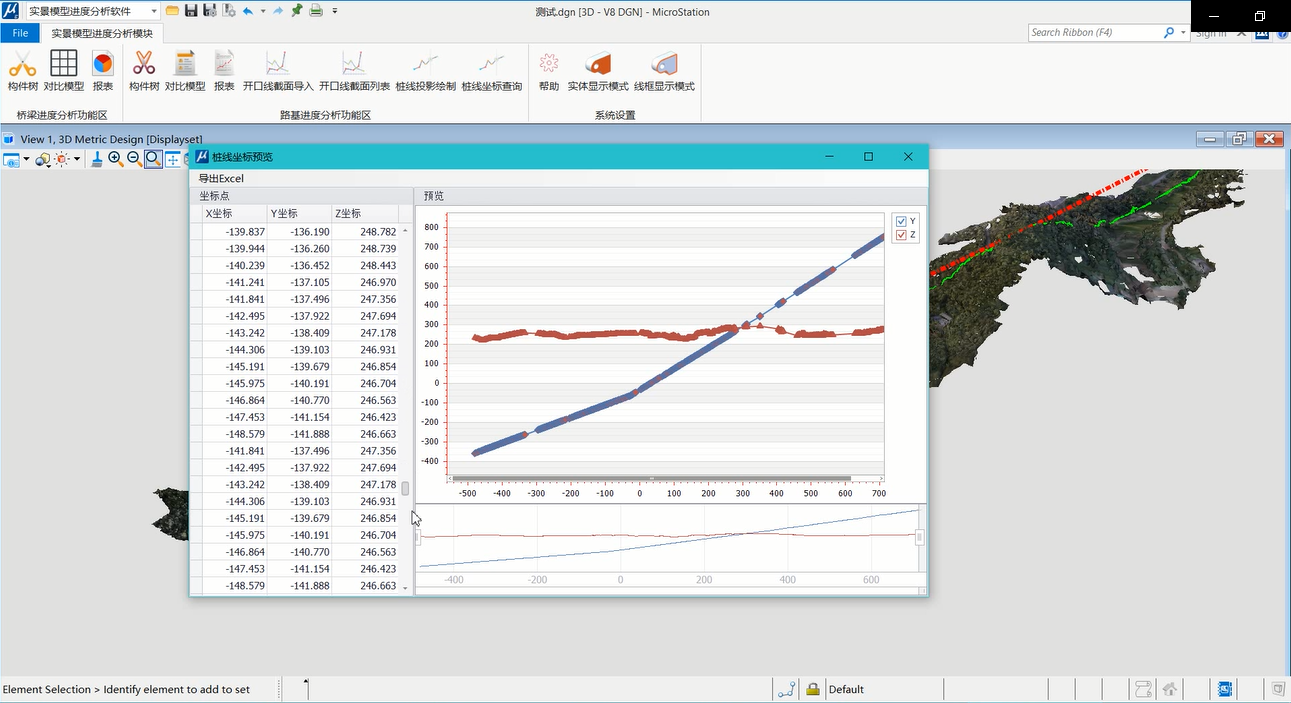Expand the undo history dropdown arrow
This screenshot has width=1291, height=703.
[263, 11]
